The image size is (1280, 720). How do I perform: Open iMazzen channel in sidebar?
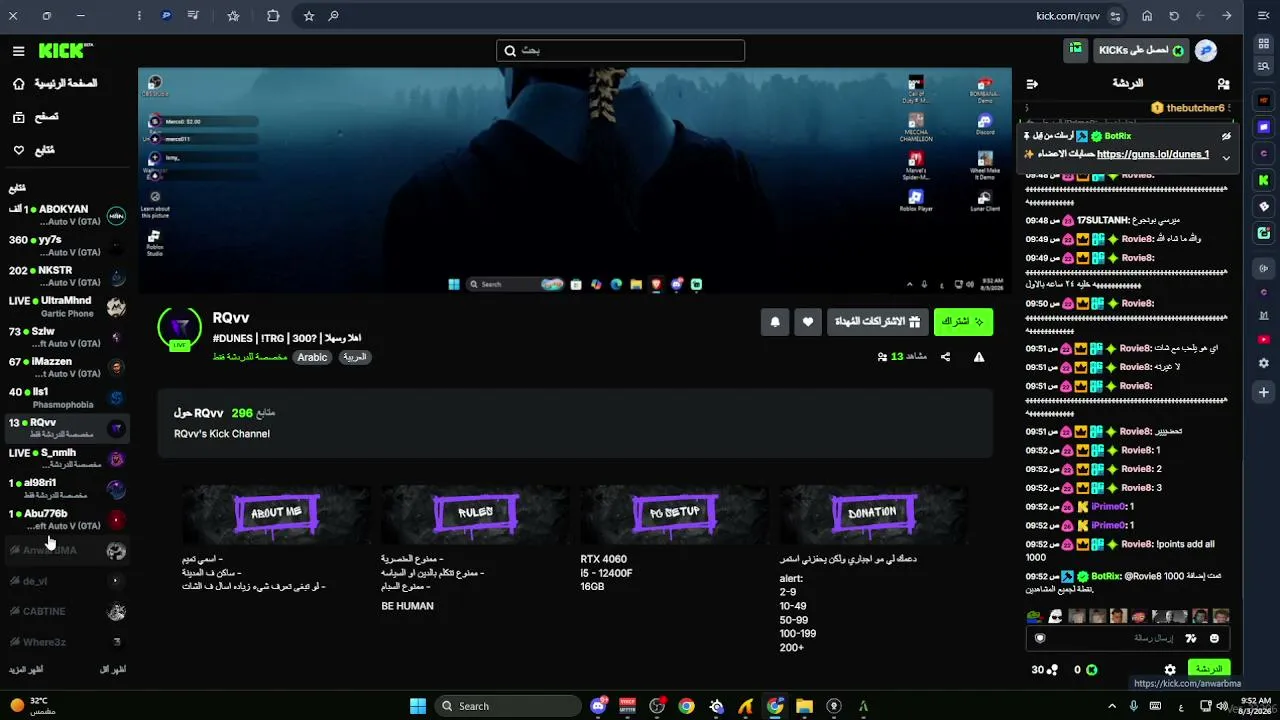[68, 368]
